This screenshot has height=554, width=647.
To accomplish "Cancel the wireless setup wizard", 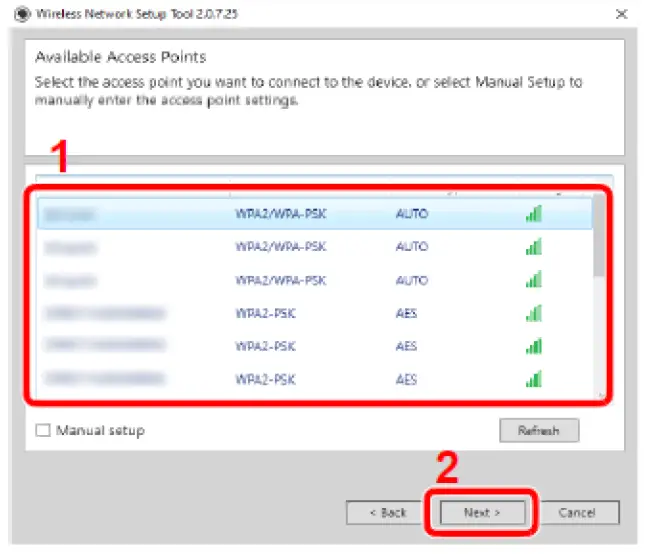I will [578, 513].
